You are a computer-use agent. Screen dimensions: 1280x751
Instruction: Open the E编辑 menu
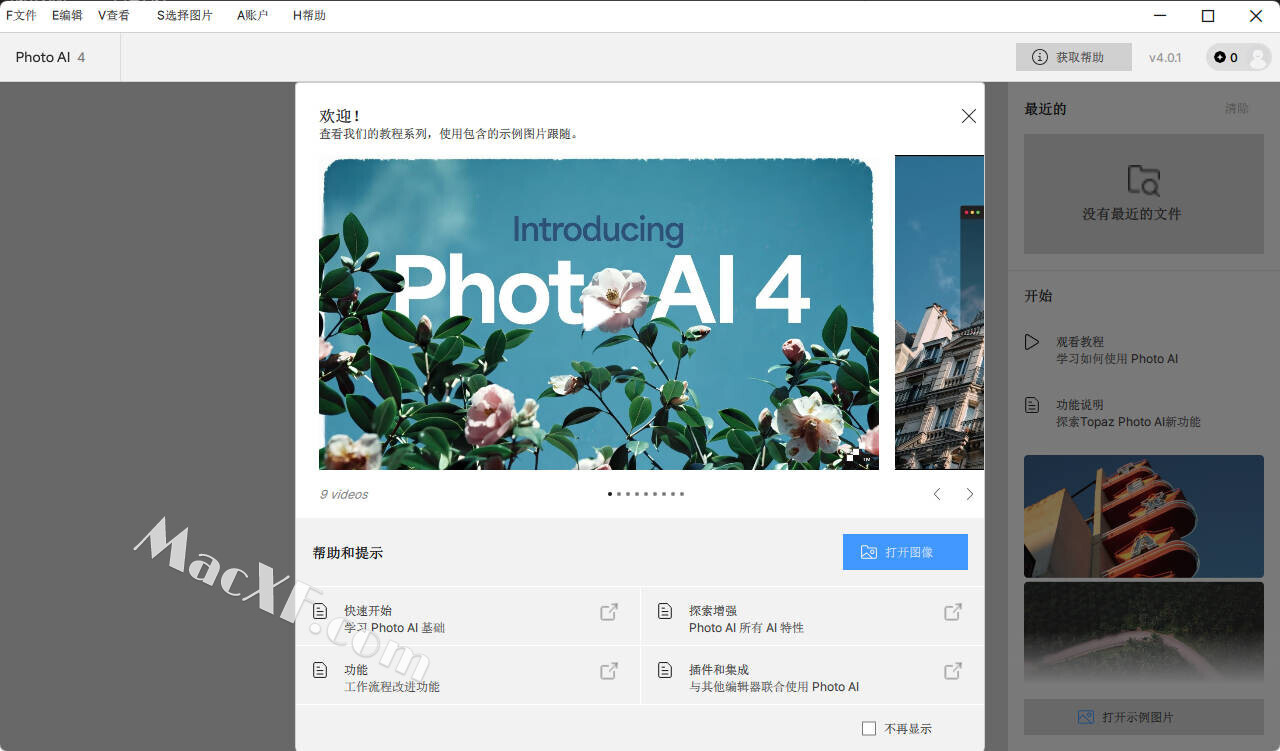[67, 15]
